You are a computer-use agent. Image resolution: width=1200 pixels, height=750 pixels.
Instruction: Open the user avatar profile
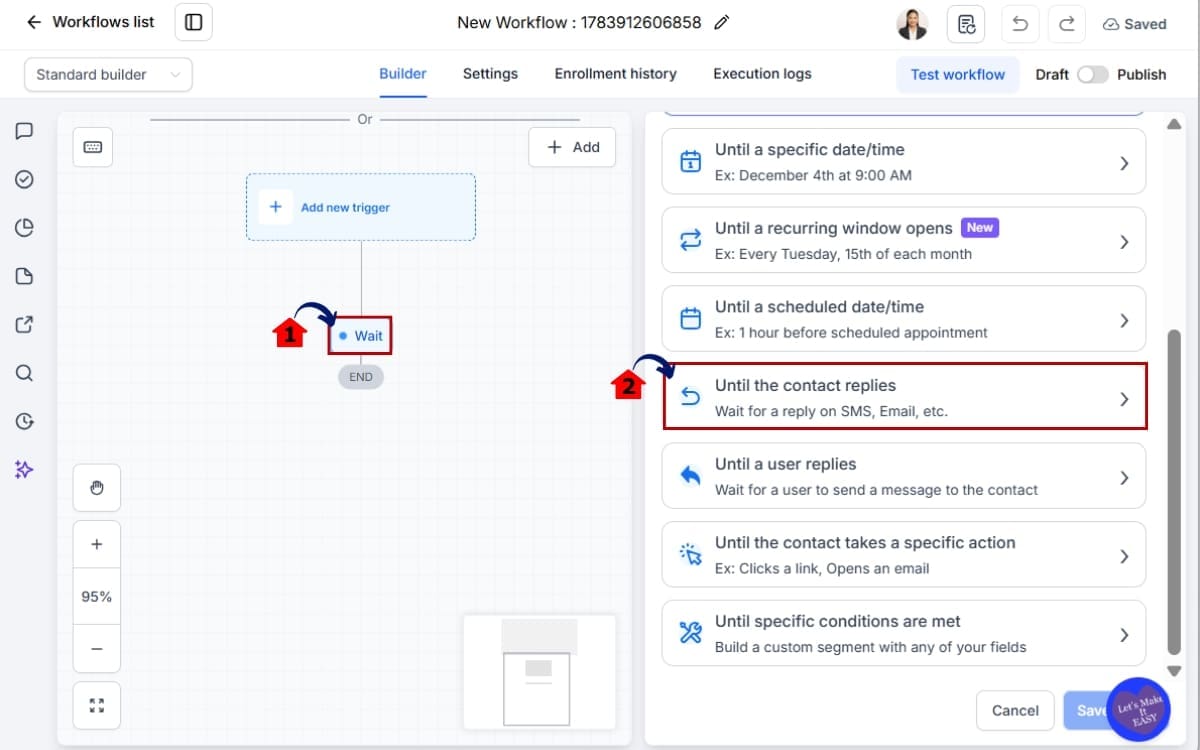[x=912, y=24]
